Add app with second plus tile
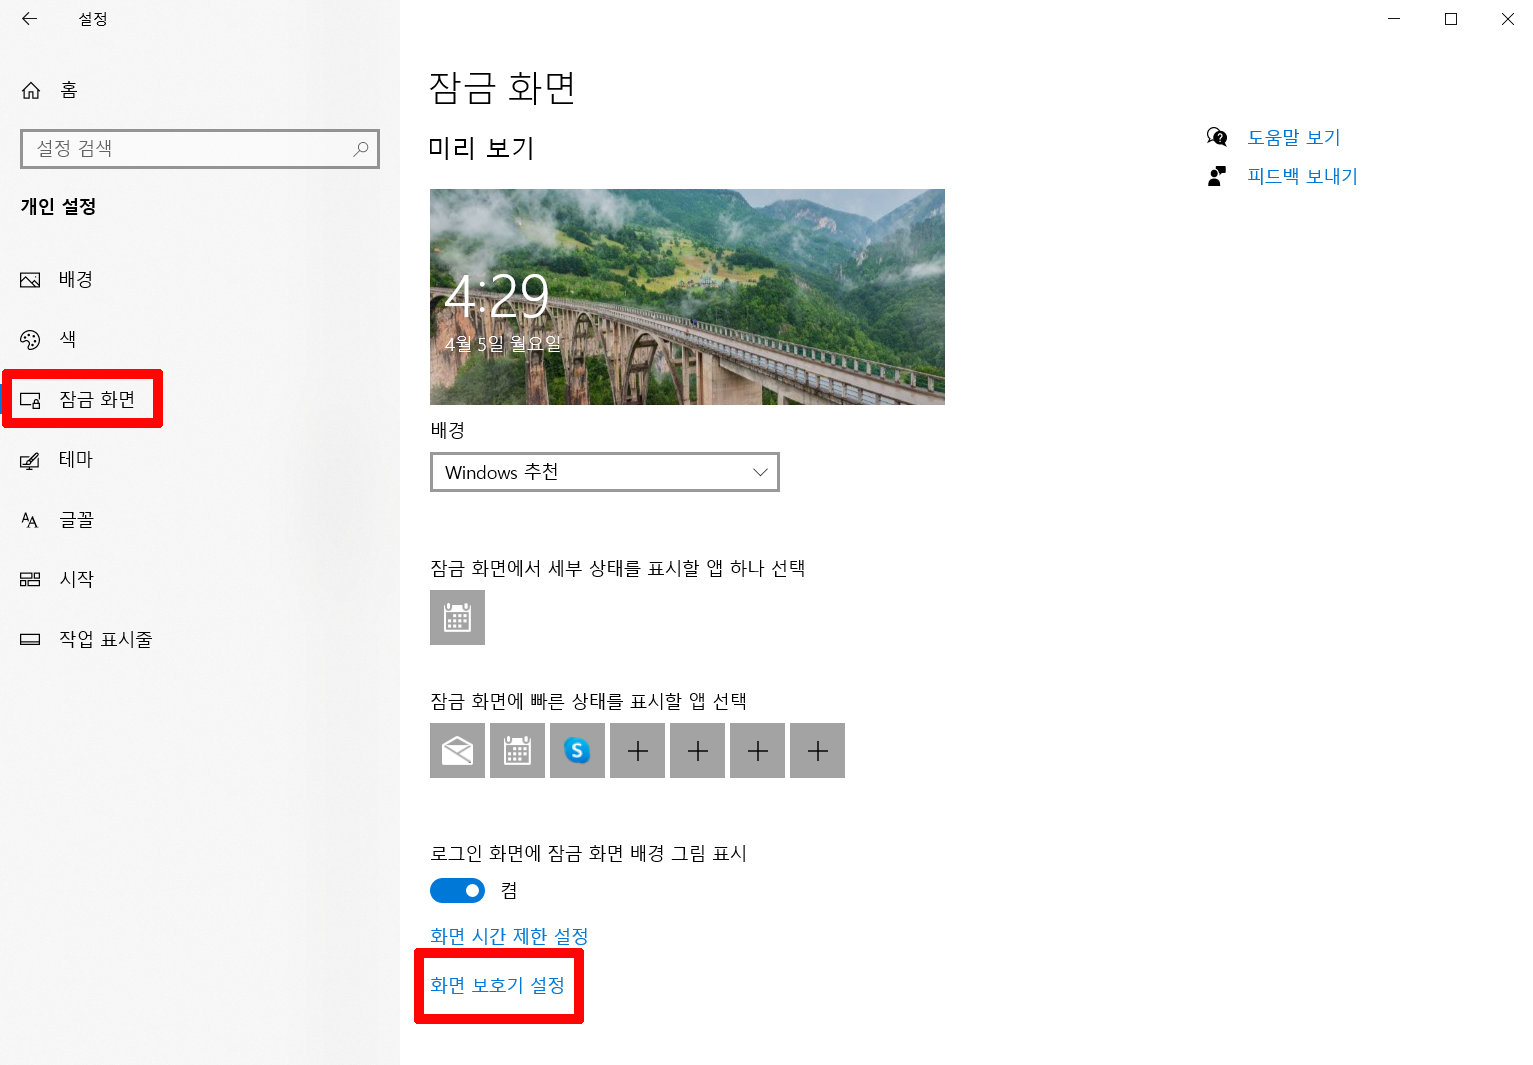 tap(697, 751)
